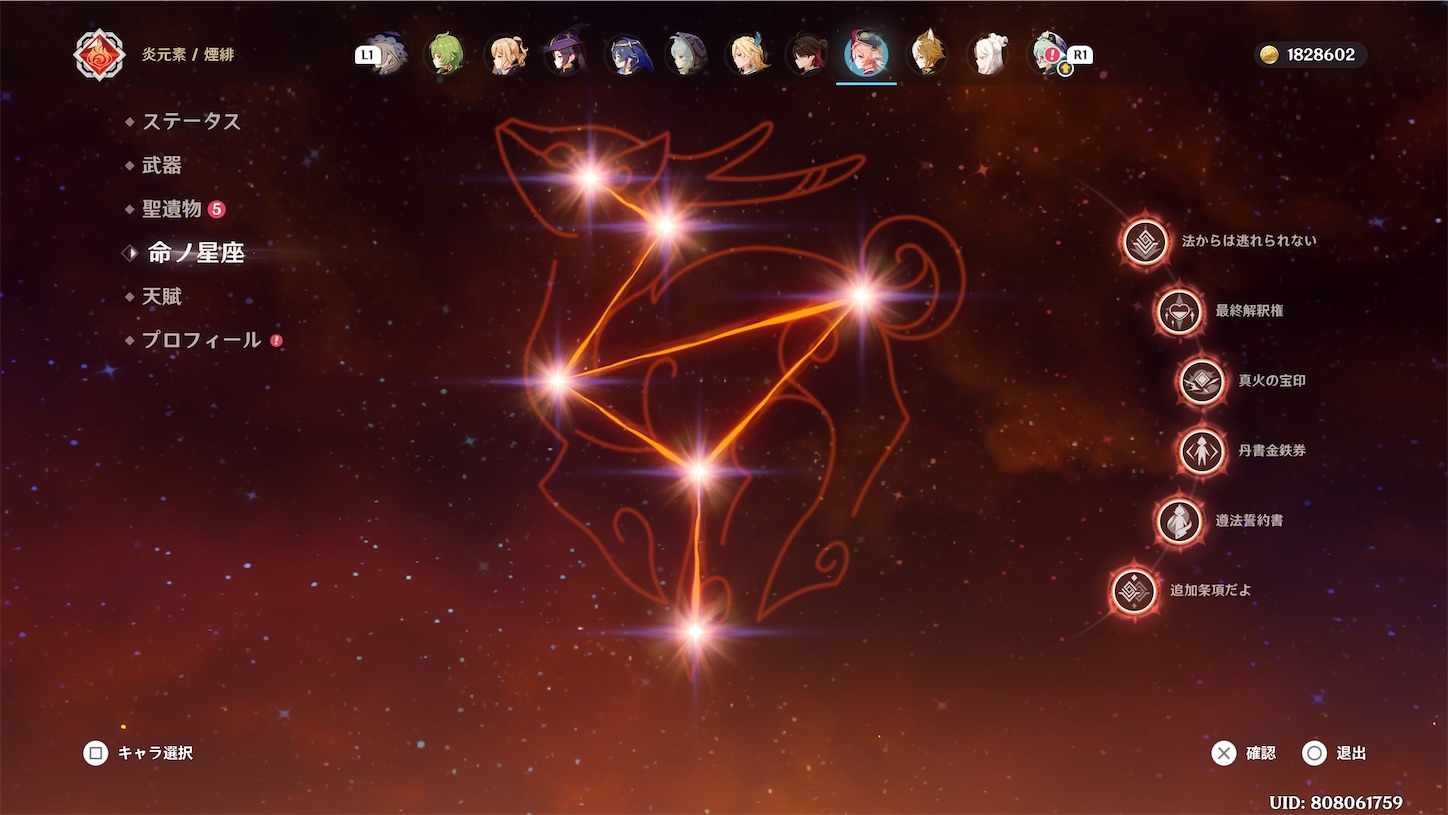Click the Mora balance 1828602
The width and height of the screenshot is (1448, 815).
tap(1321, 55)
